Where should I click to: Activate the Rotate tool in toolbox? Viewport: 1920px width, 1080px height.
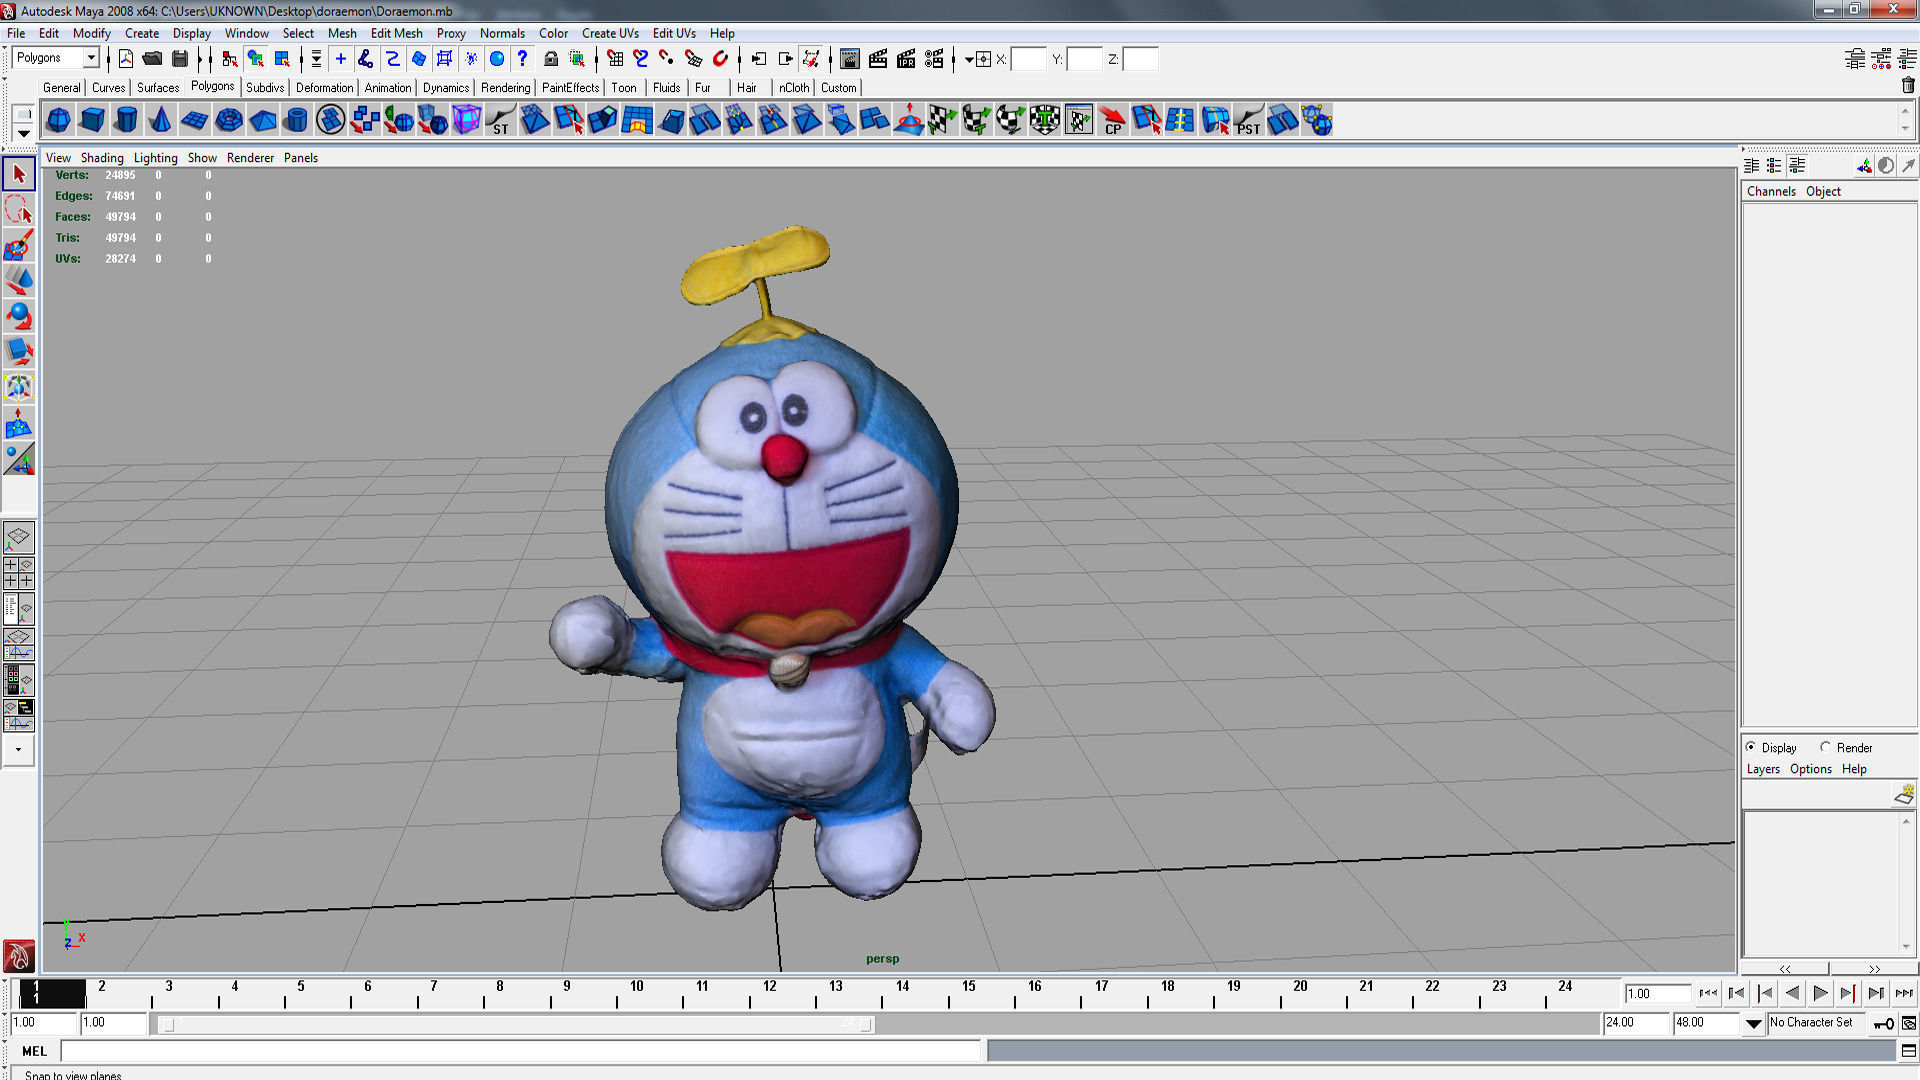pyautogui.click(x=19, y=317)
